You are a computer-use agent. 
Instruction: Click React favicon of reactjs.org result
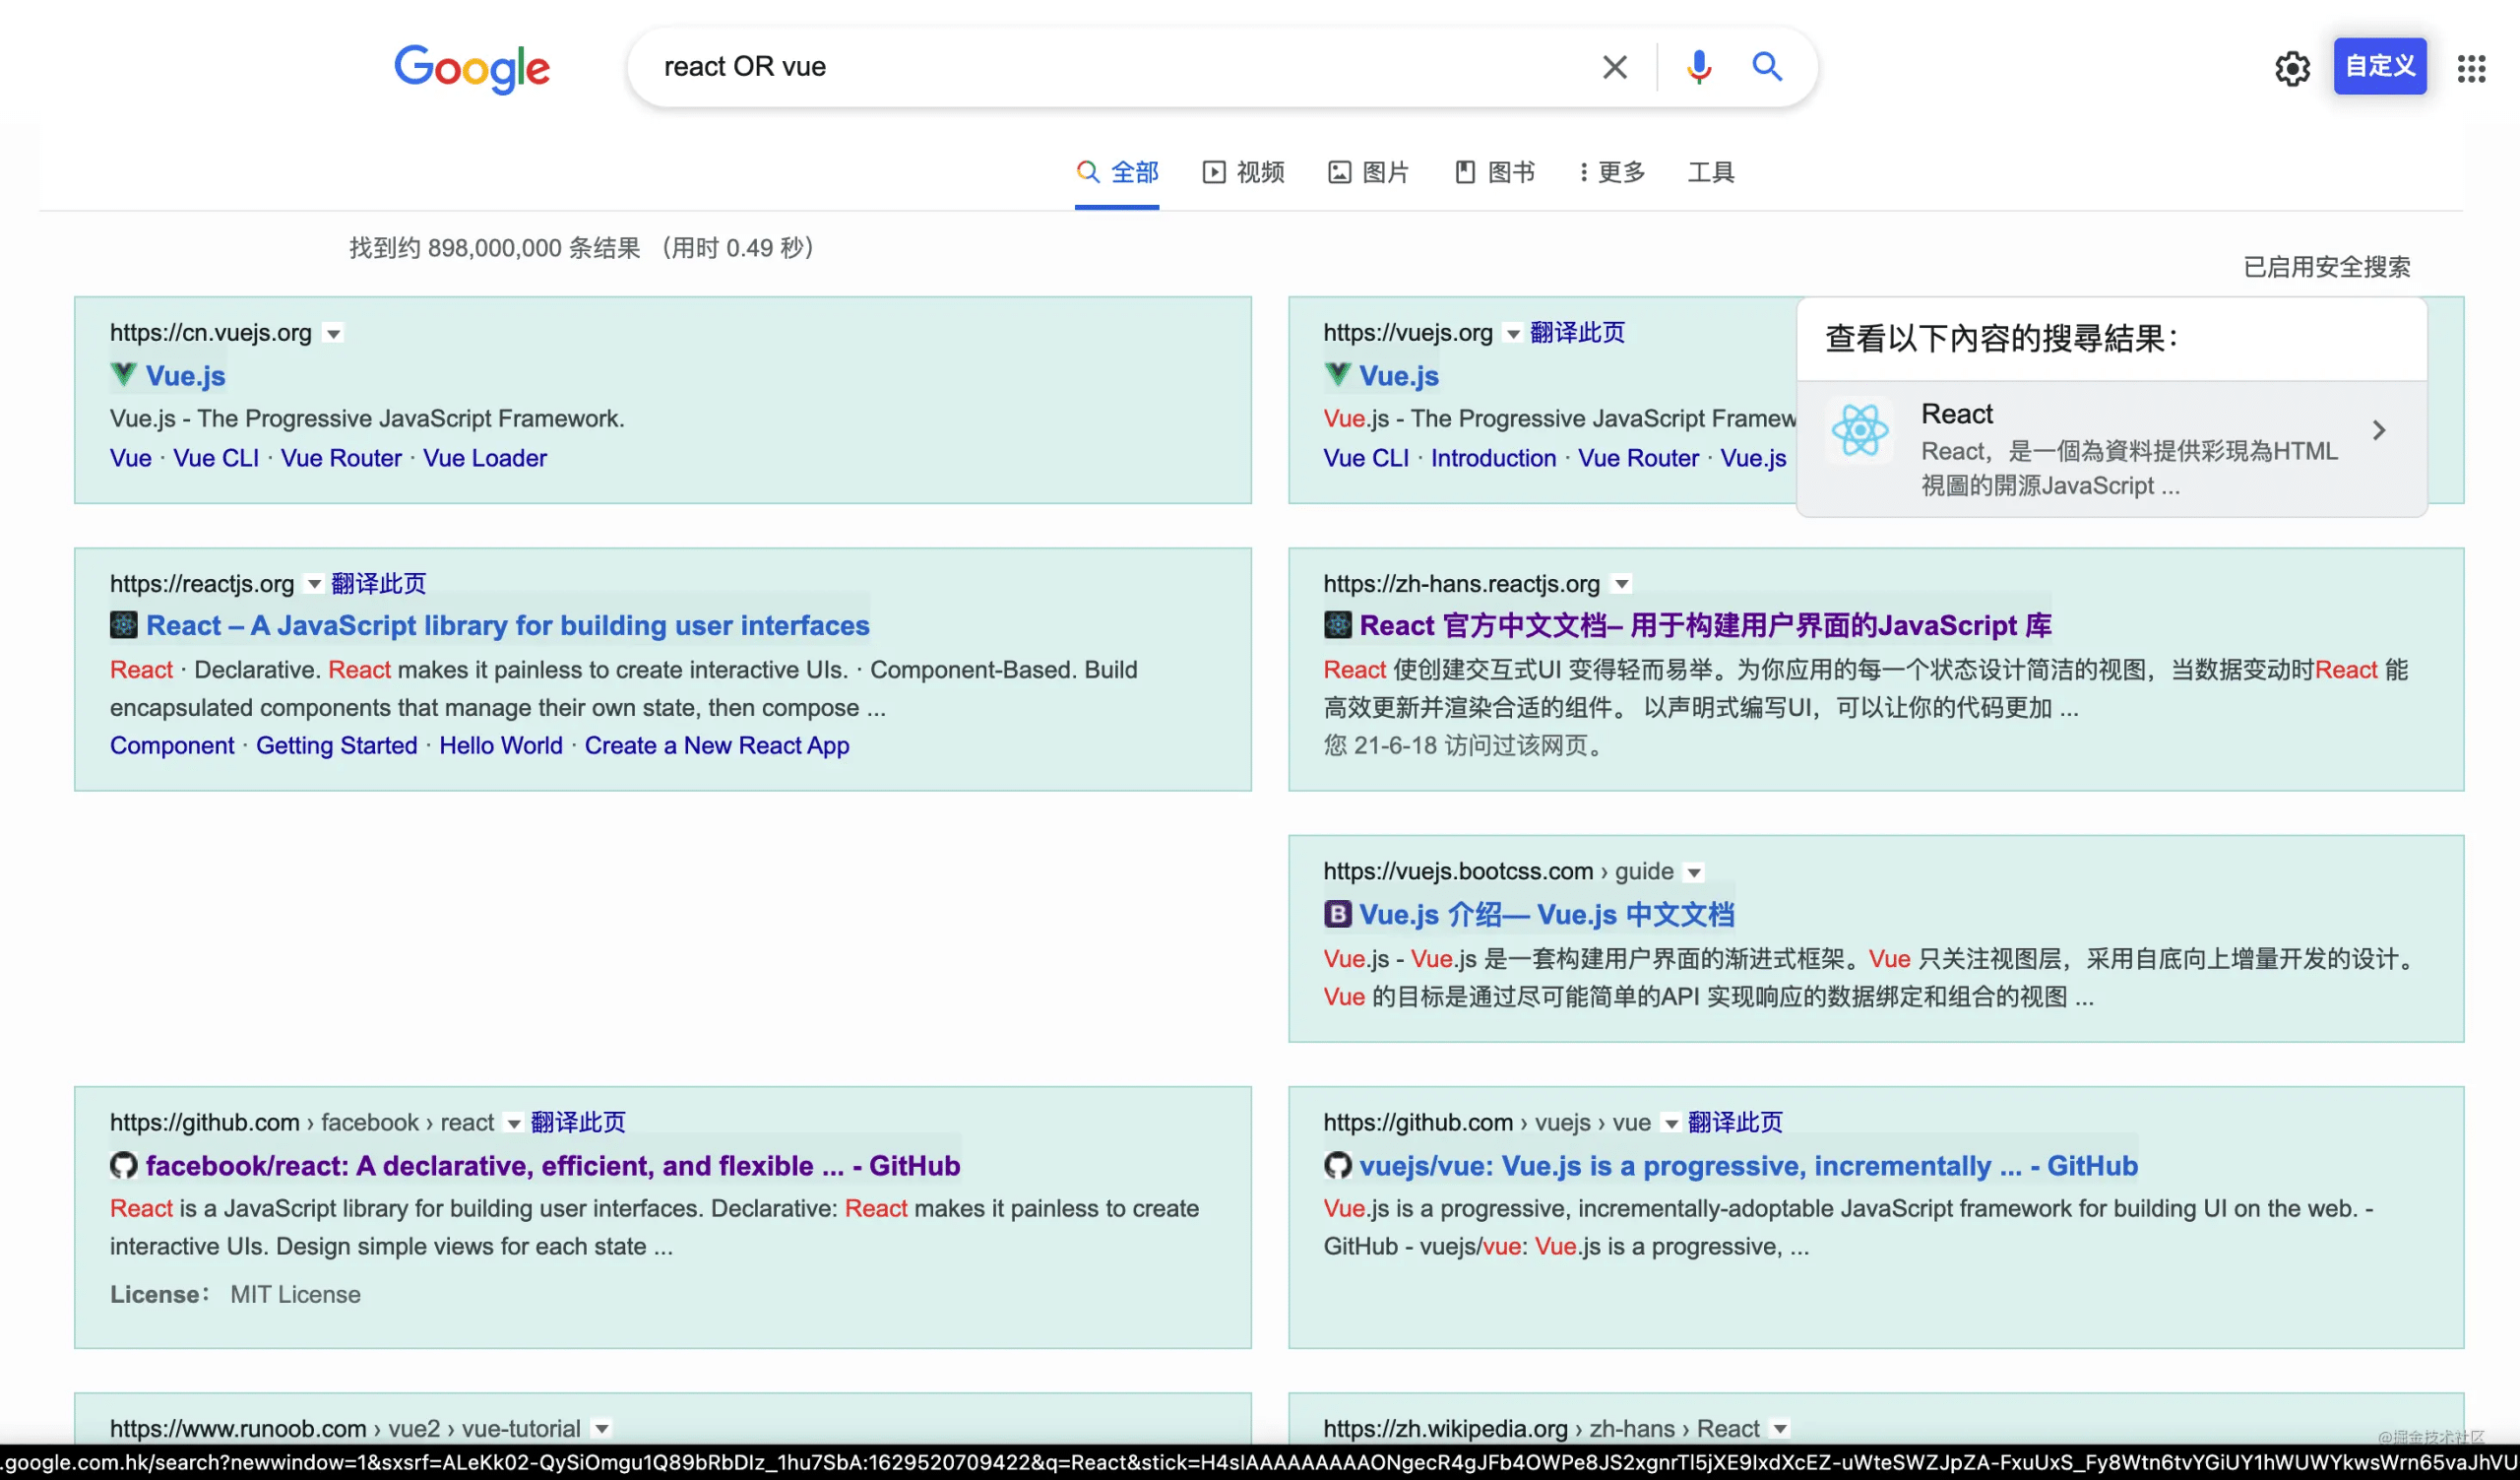(123, 625)
